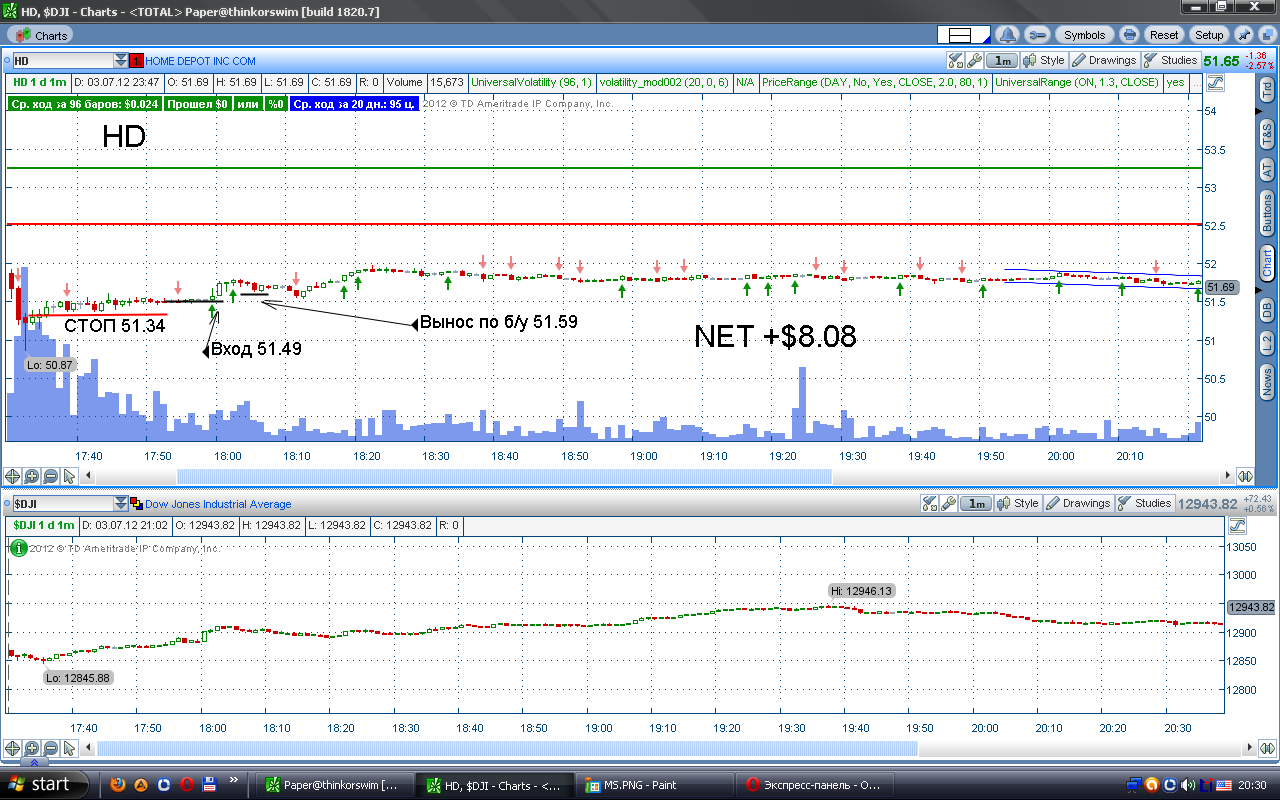Click the Setup button
This screenshot has height=800, width=1280.
[x=1209, y=35]
